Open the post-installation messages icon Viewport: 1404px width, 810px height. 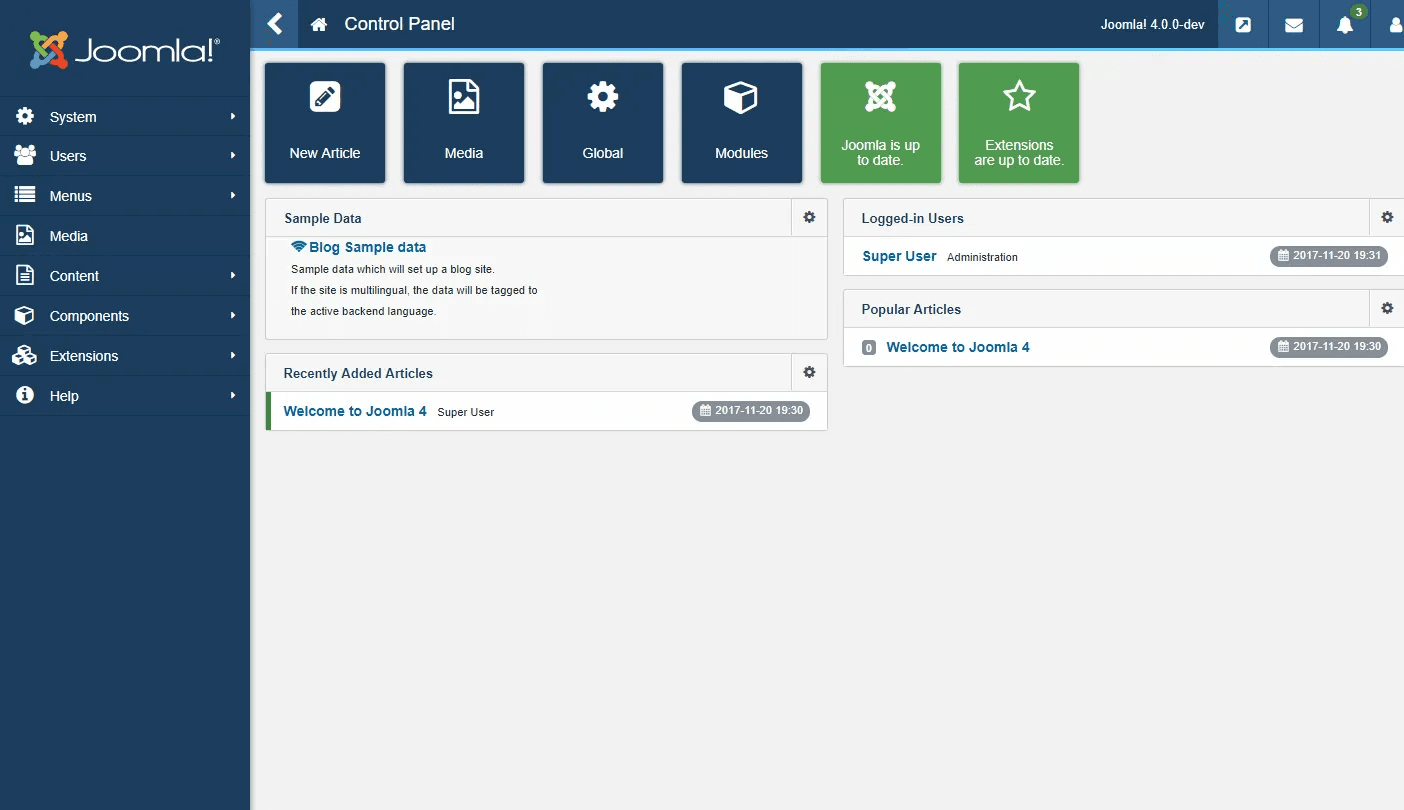coord(1242,24)
